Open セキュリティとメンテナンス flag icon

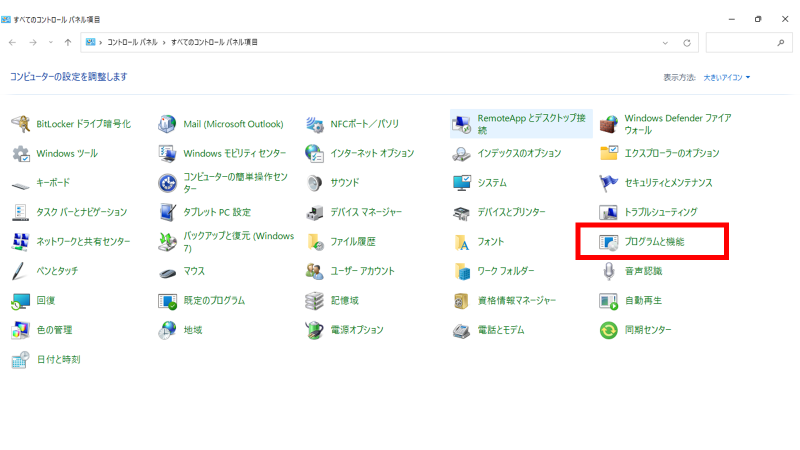[609, 183]
